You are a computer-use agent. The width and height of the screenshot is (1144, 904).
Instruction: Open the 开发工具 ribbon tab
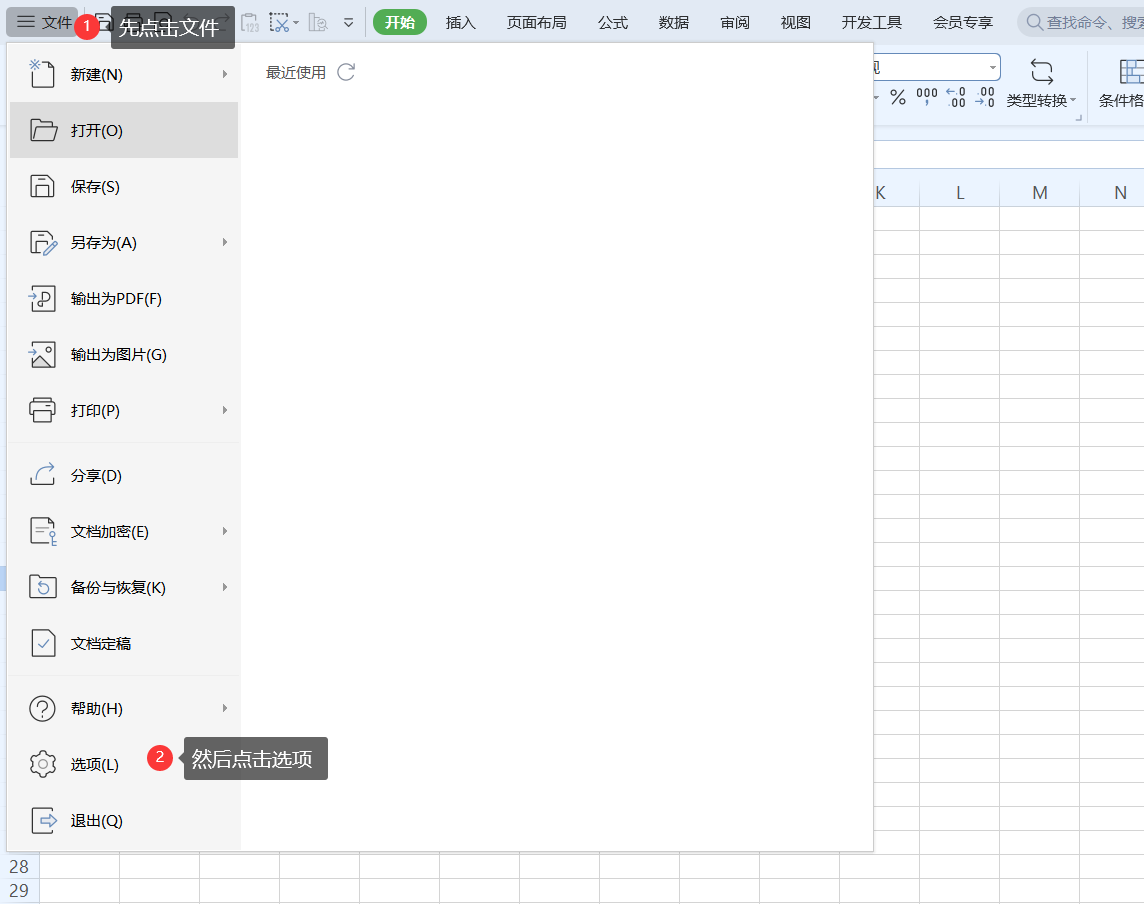tap(871, 22)
